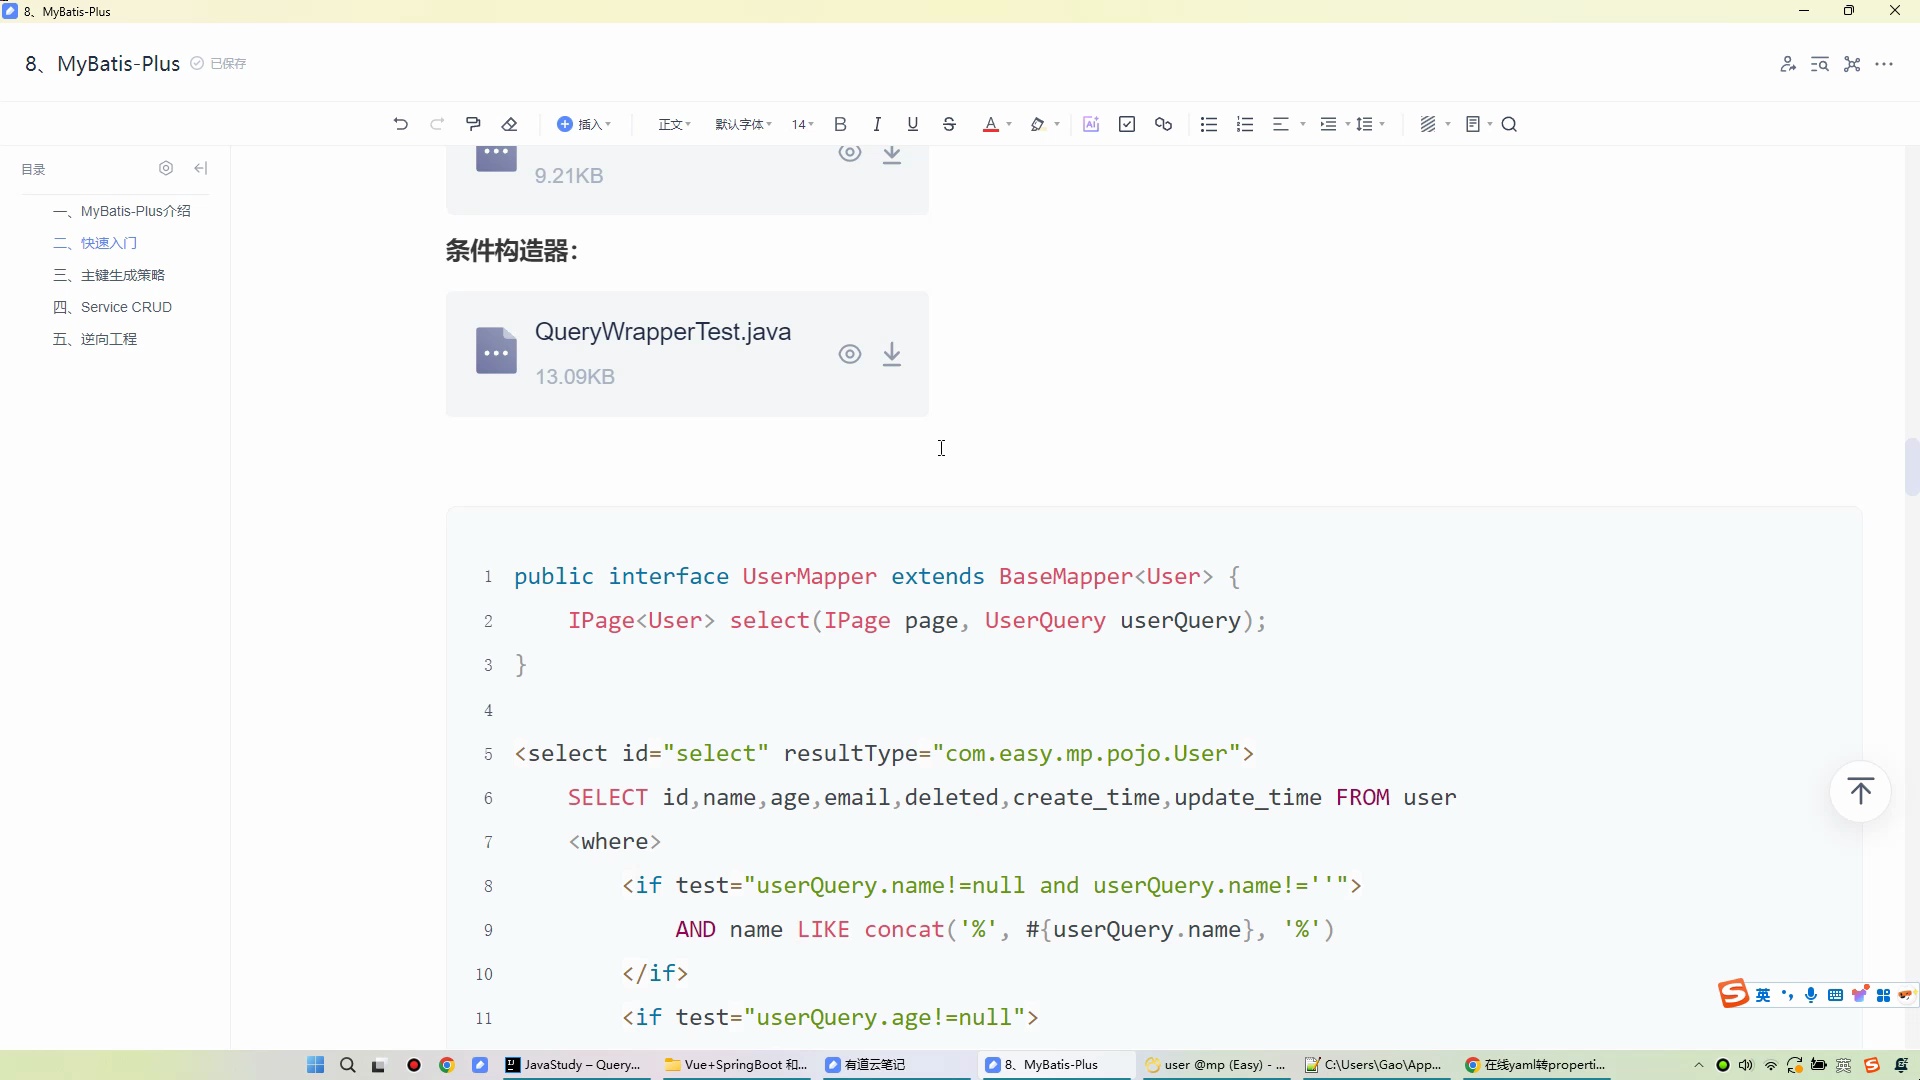
Task: Open the font size dropdown showing 14
Action: tap(801, 123)
